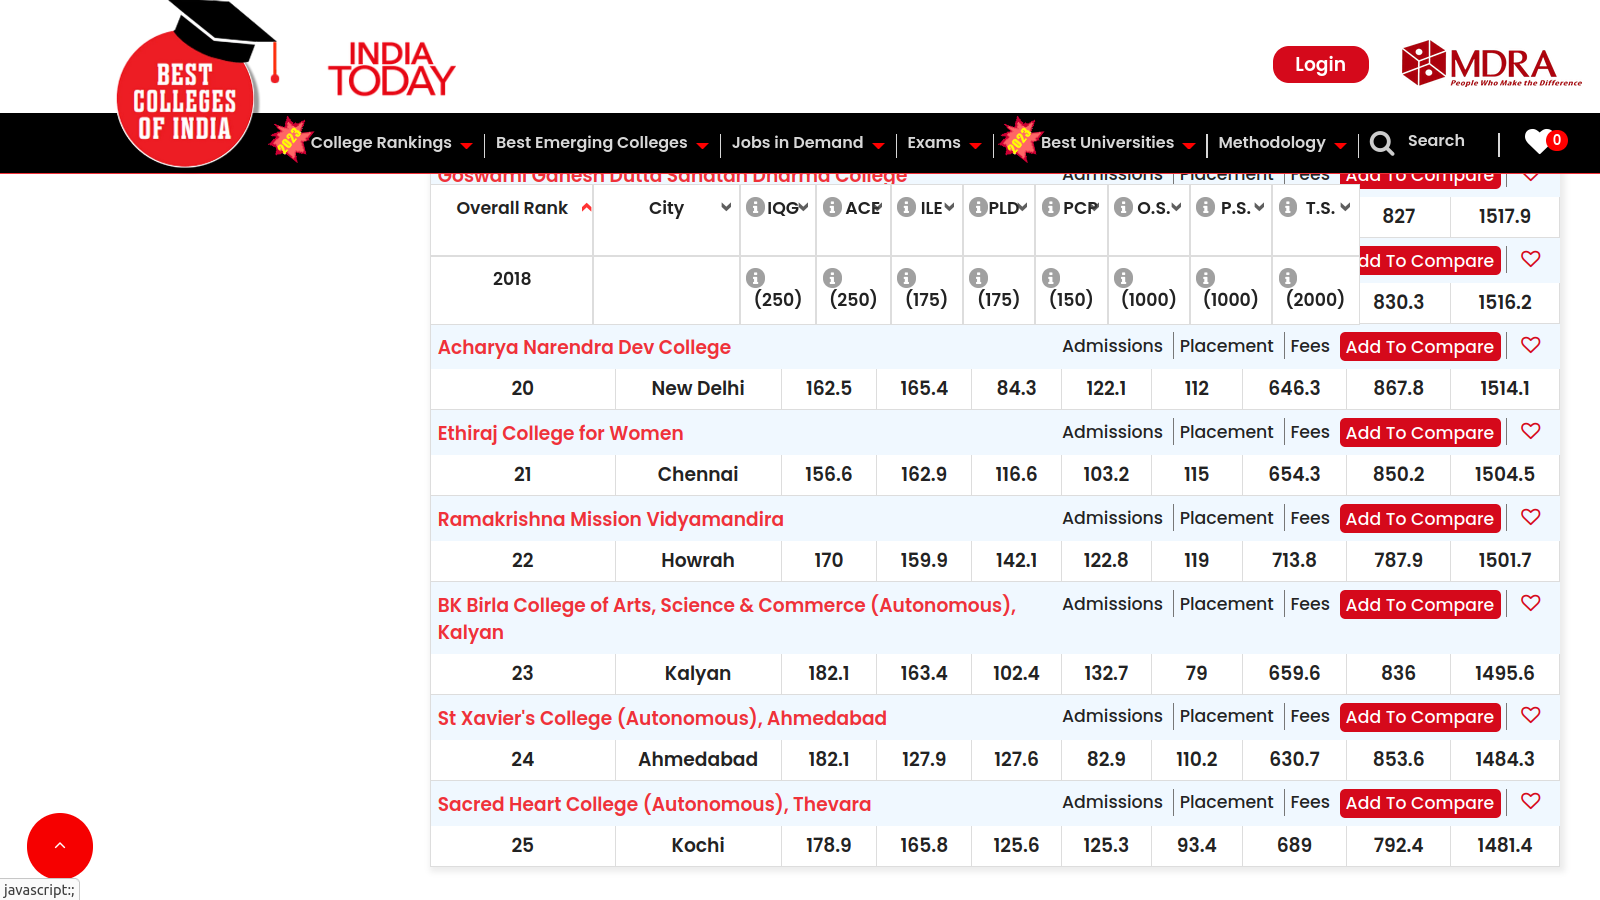This screenshot has height=900, width=1600.
Task: Show info icon for PCP column
Action: coord(1051,207)
